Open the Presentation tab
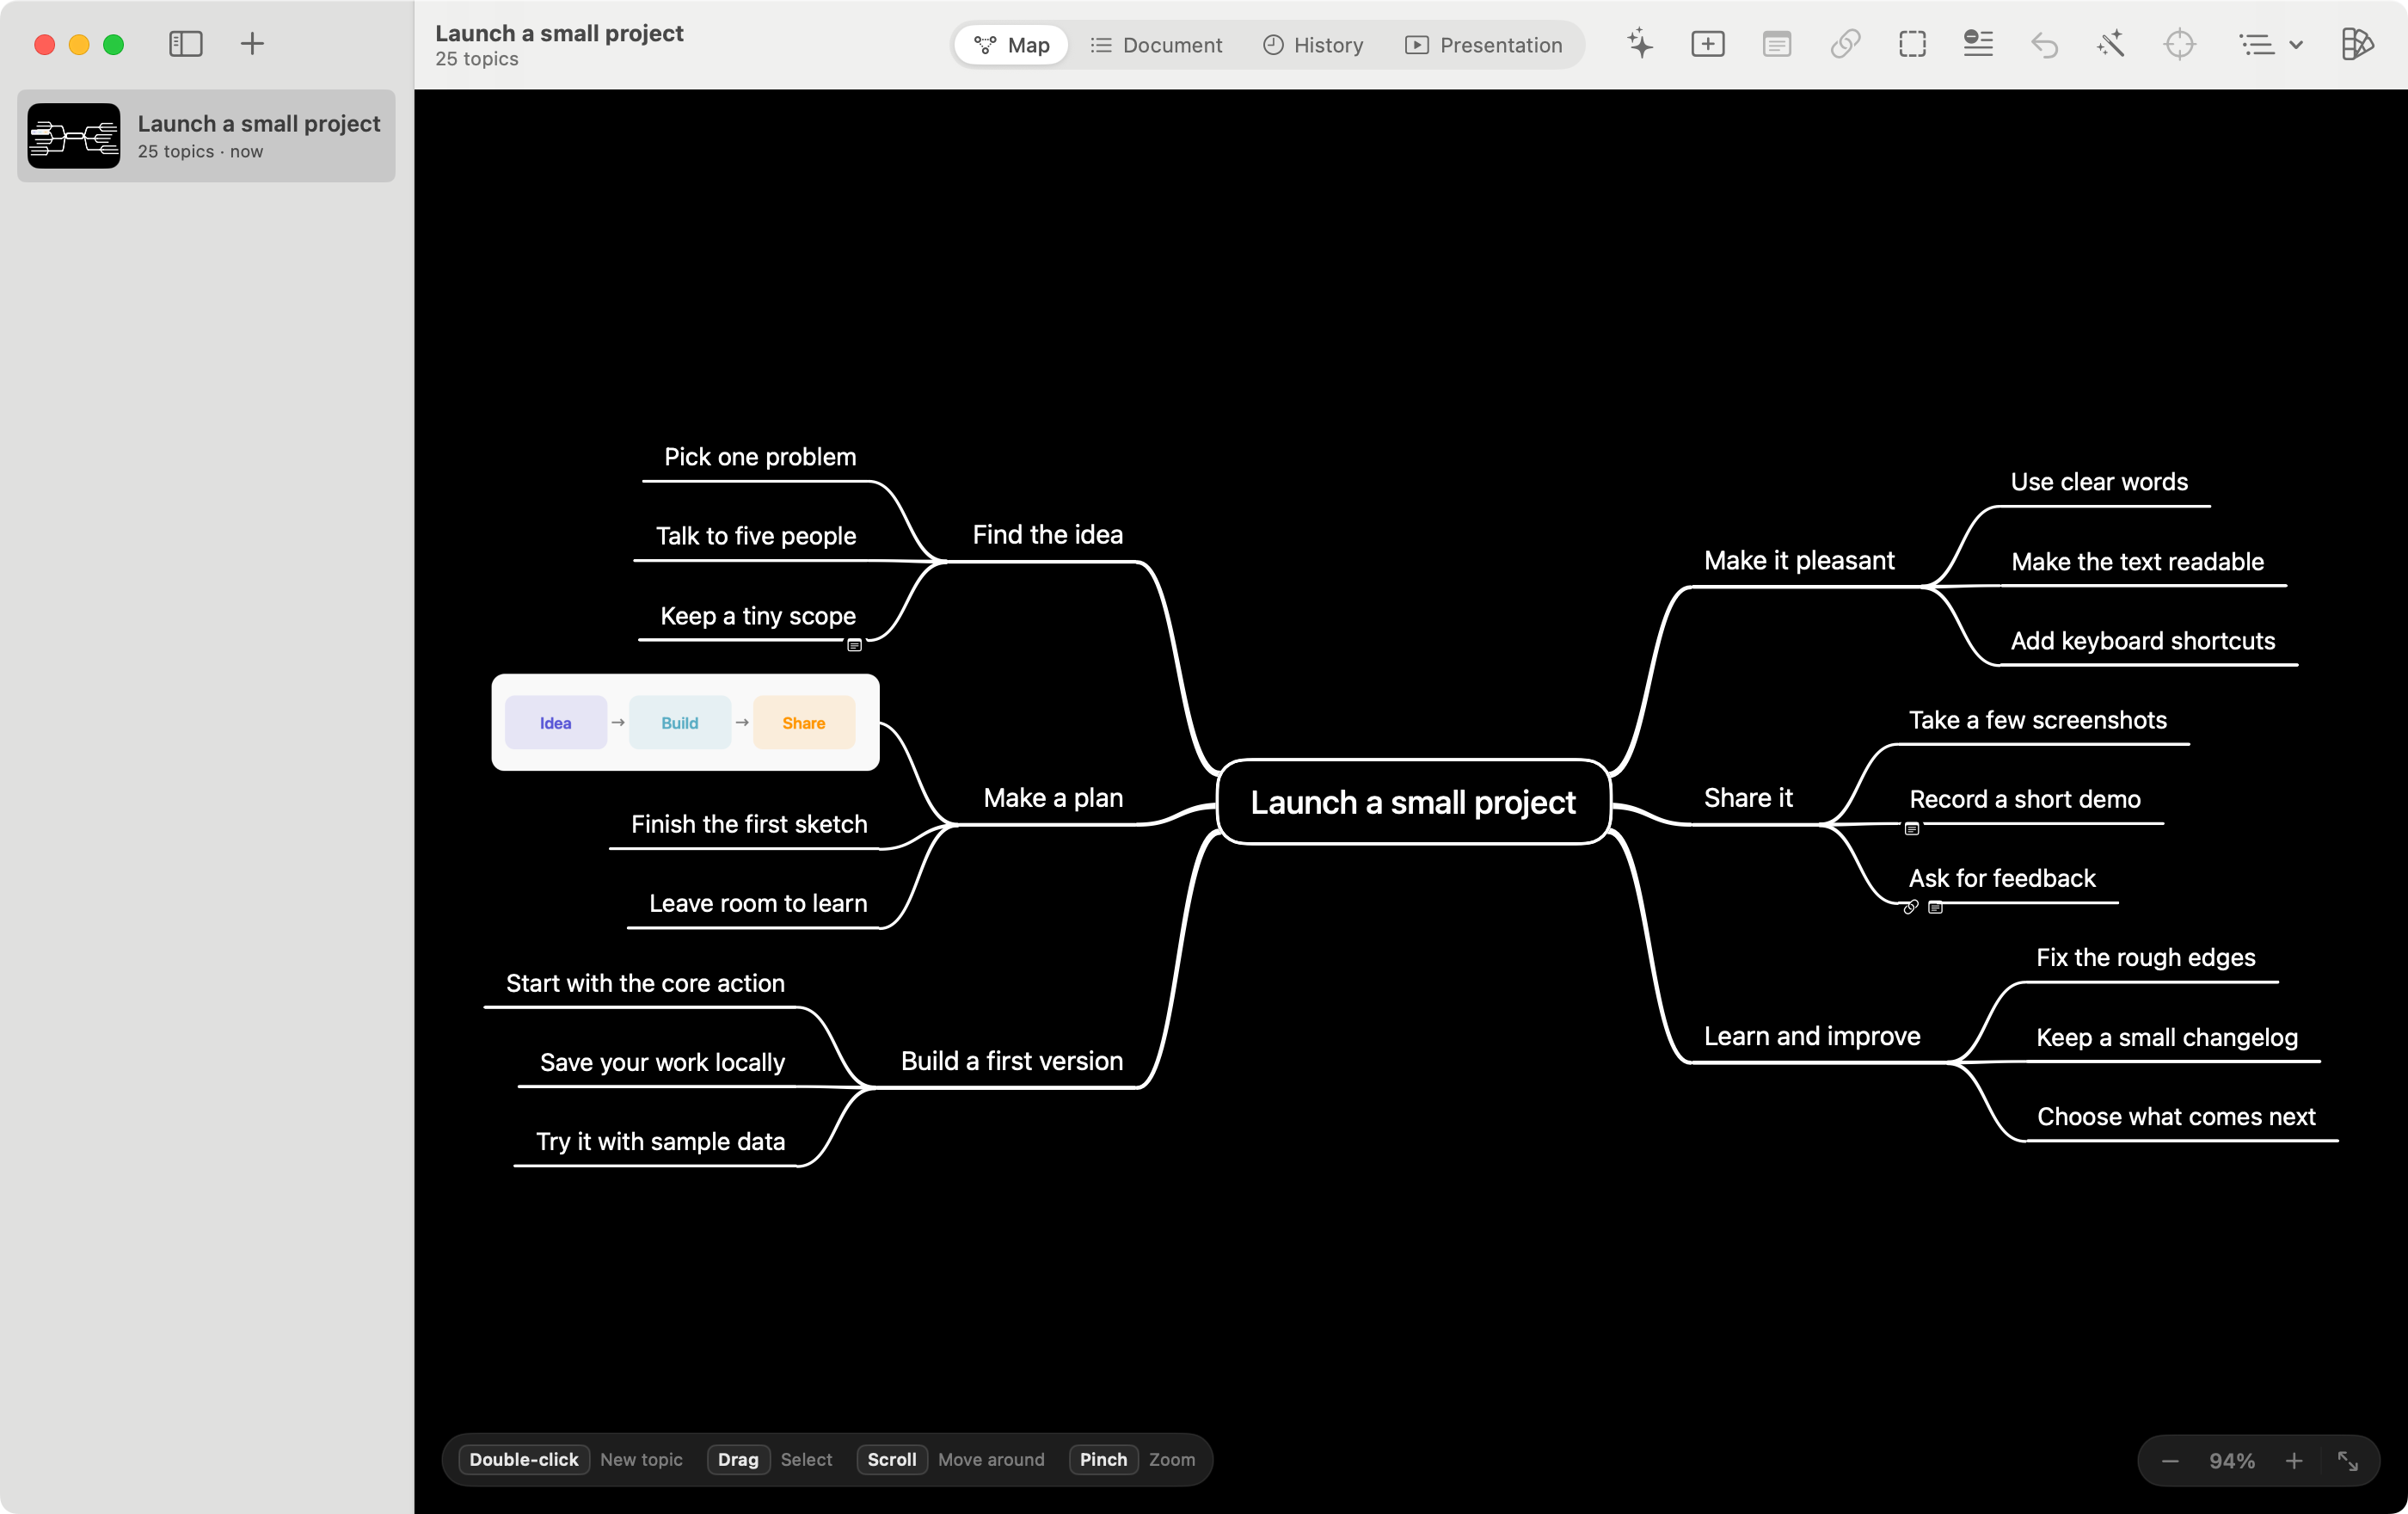The height and width of the screenshot is (1514, 2408). click(1483, 45)
